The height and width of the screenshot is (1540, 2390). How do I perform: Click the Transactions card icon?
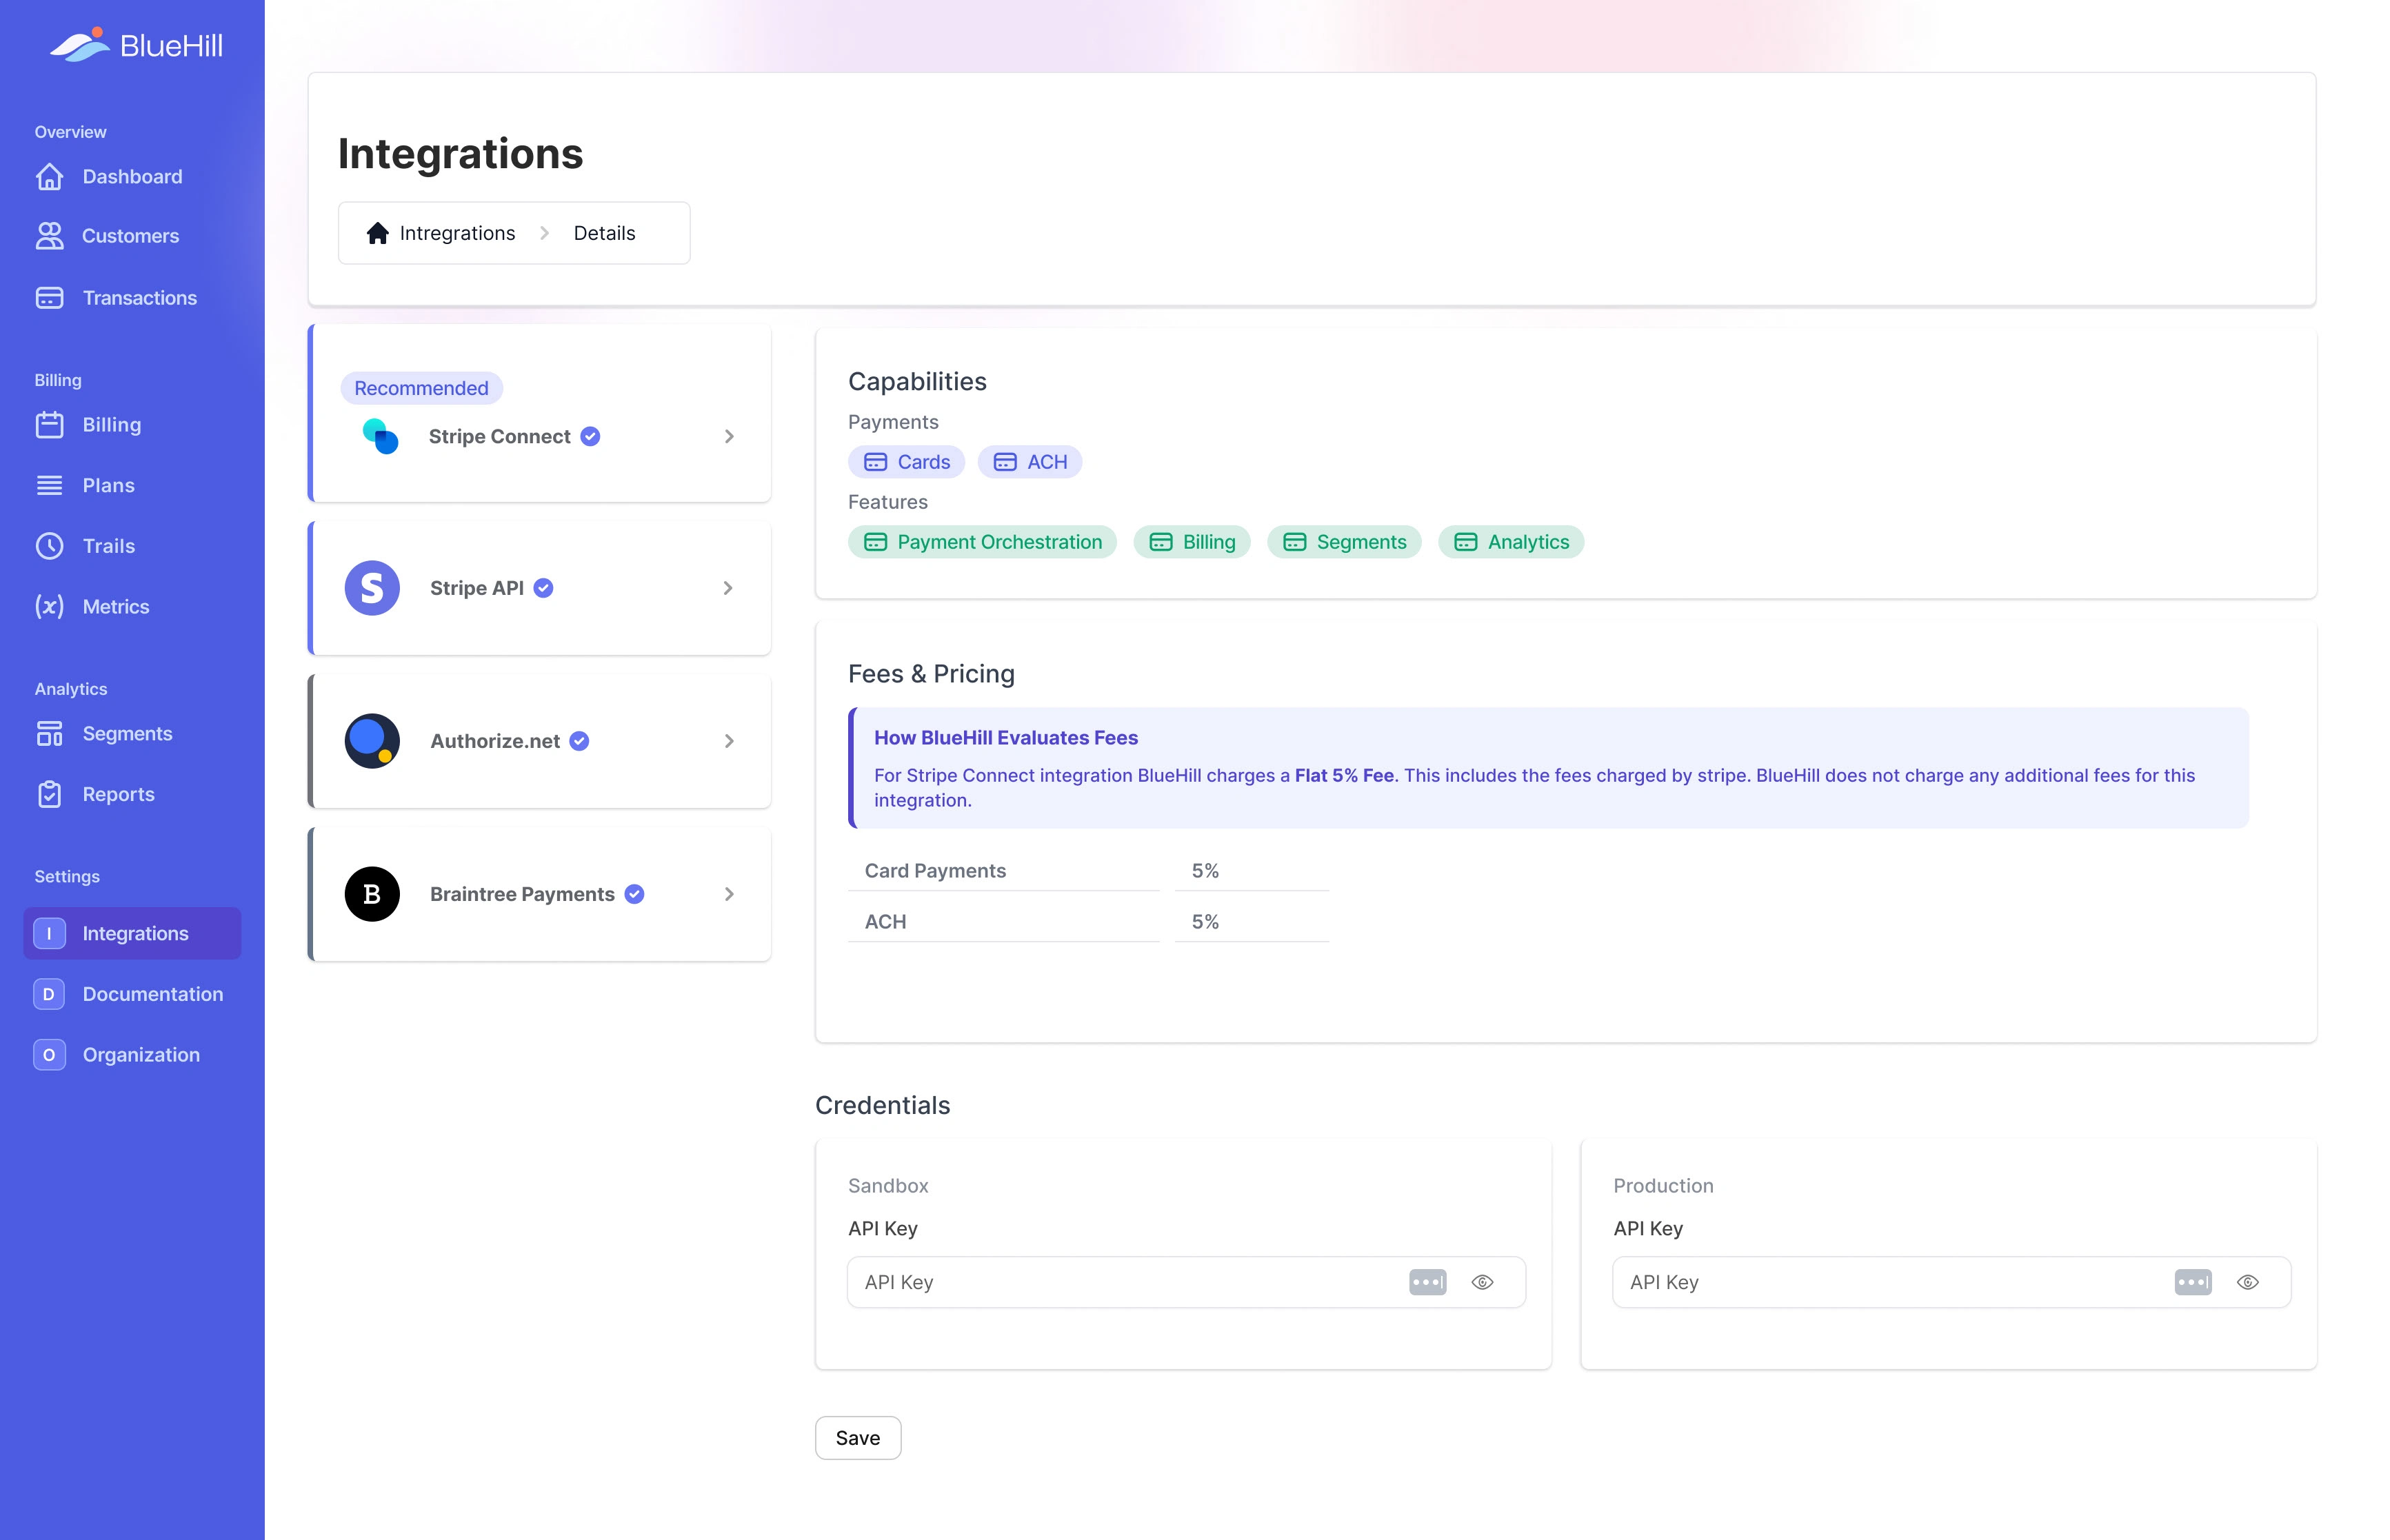49,298
